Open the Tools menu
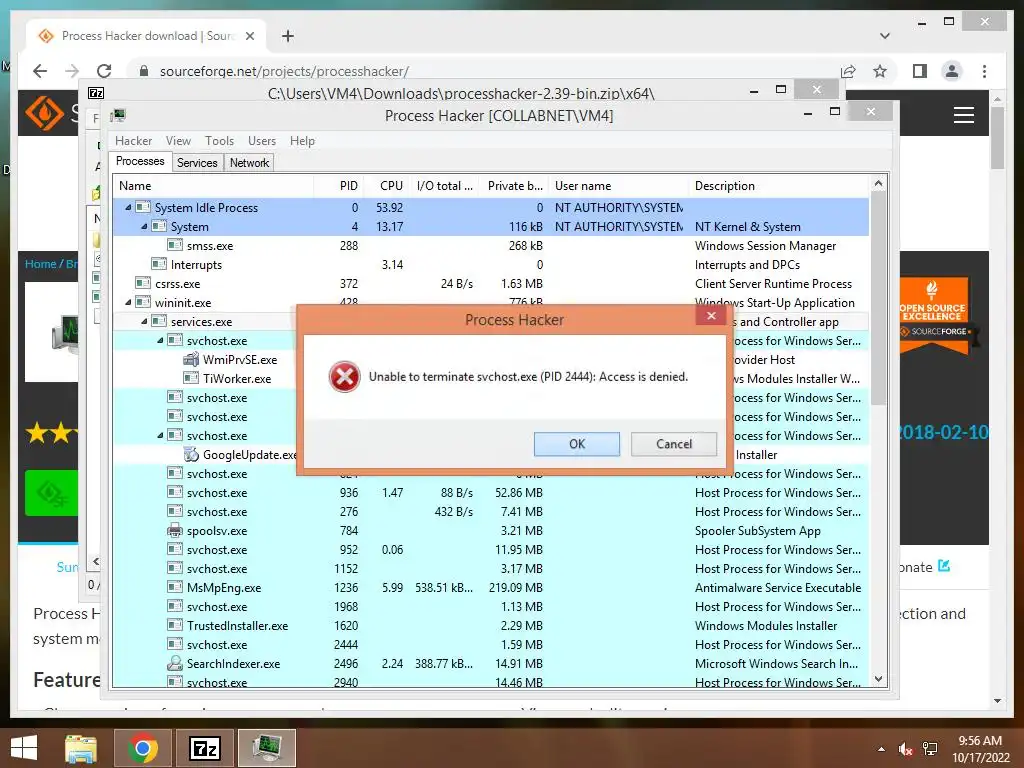 219,141
